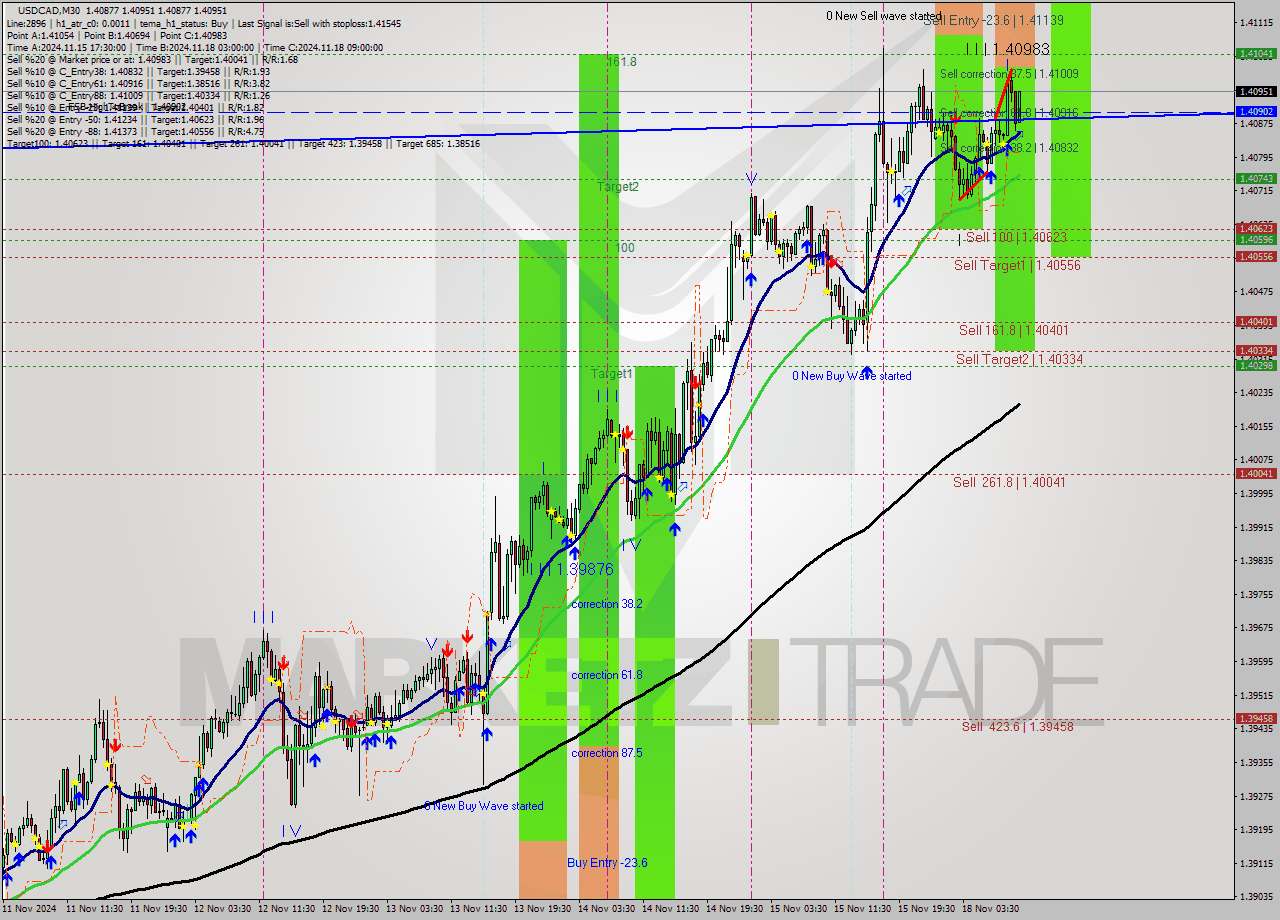Click the red 1.40041 price tag
The width and height of the screenshot is (1280, 920).
[x=1256, y=474]
